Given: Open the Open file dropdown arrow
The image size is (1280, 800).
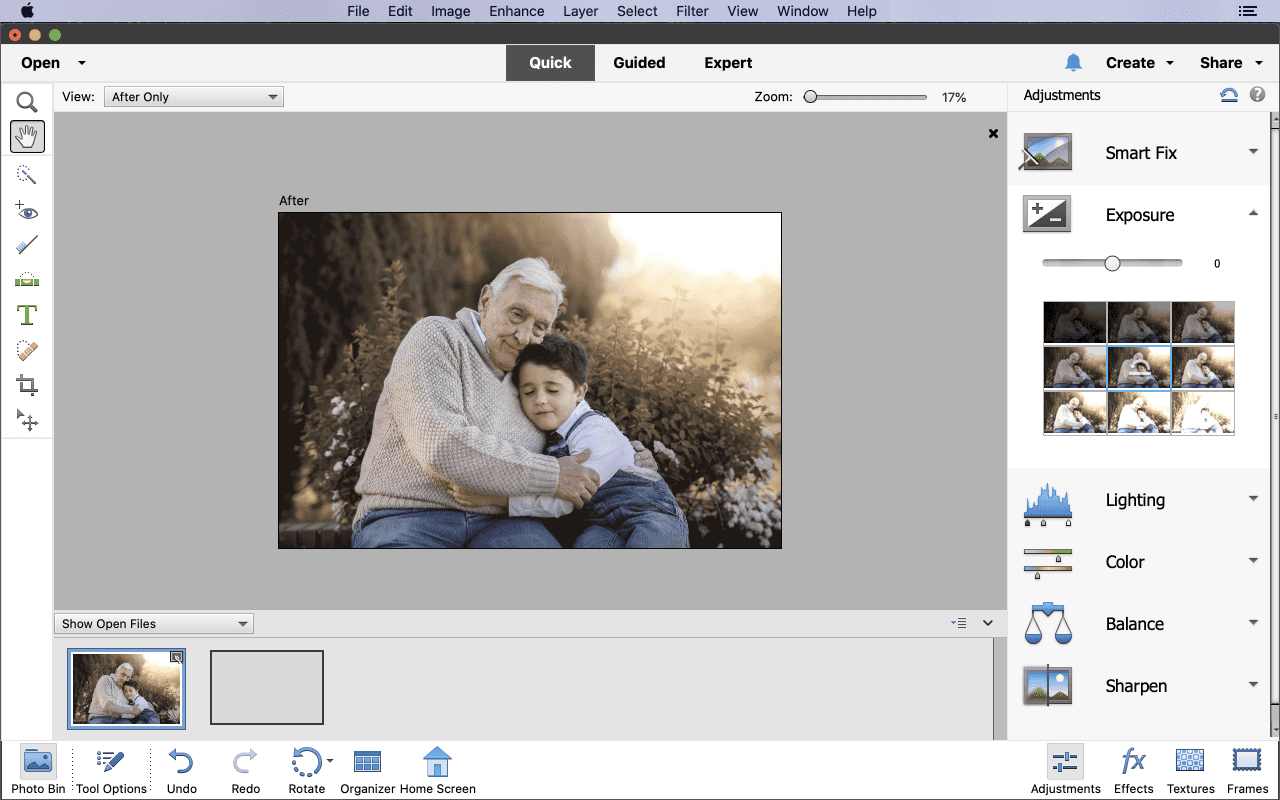Looking at the screenshot, I should 82,63.
